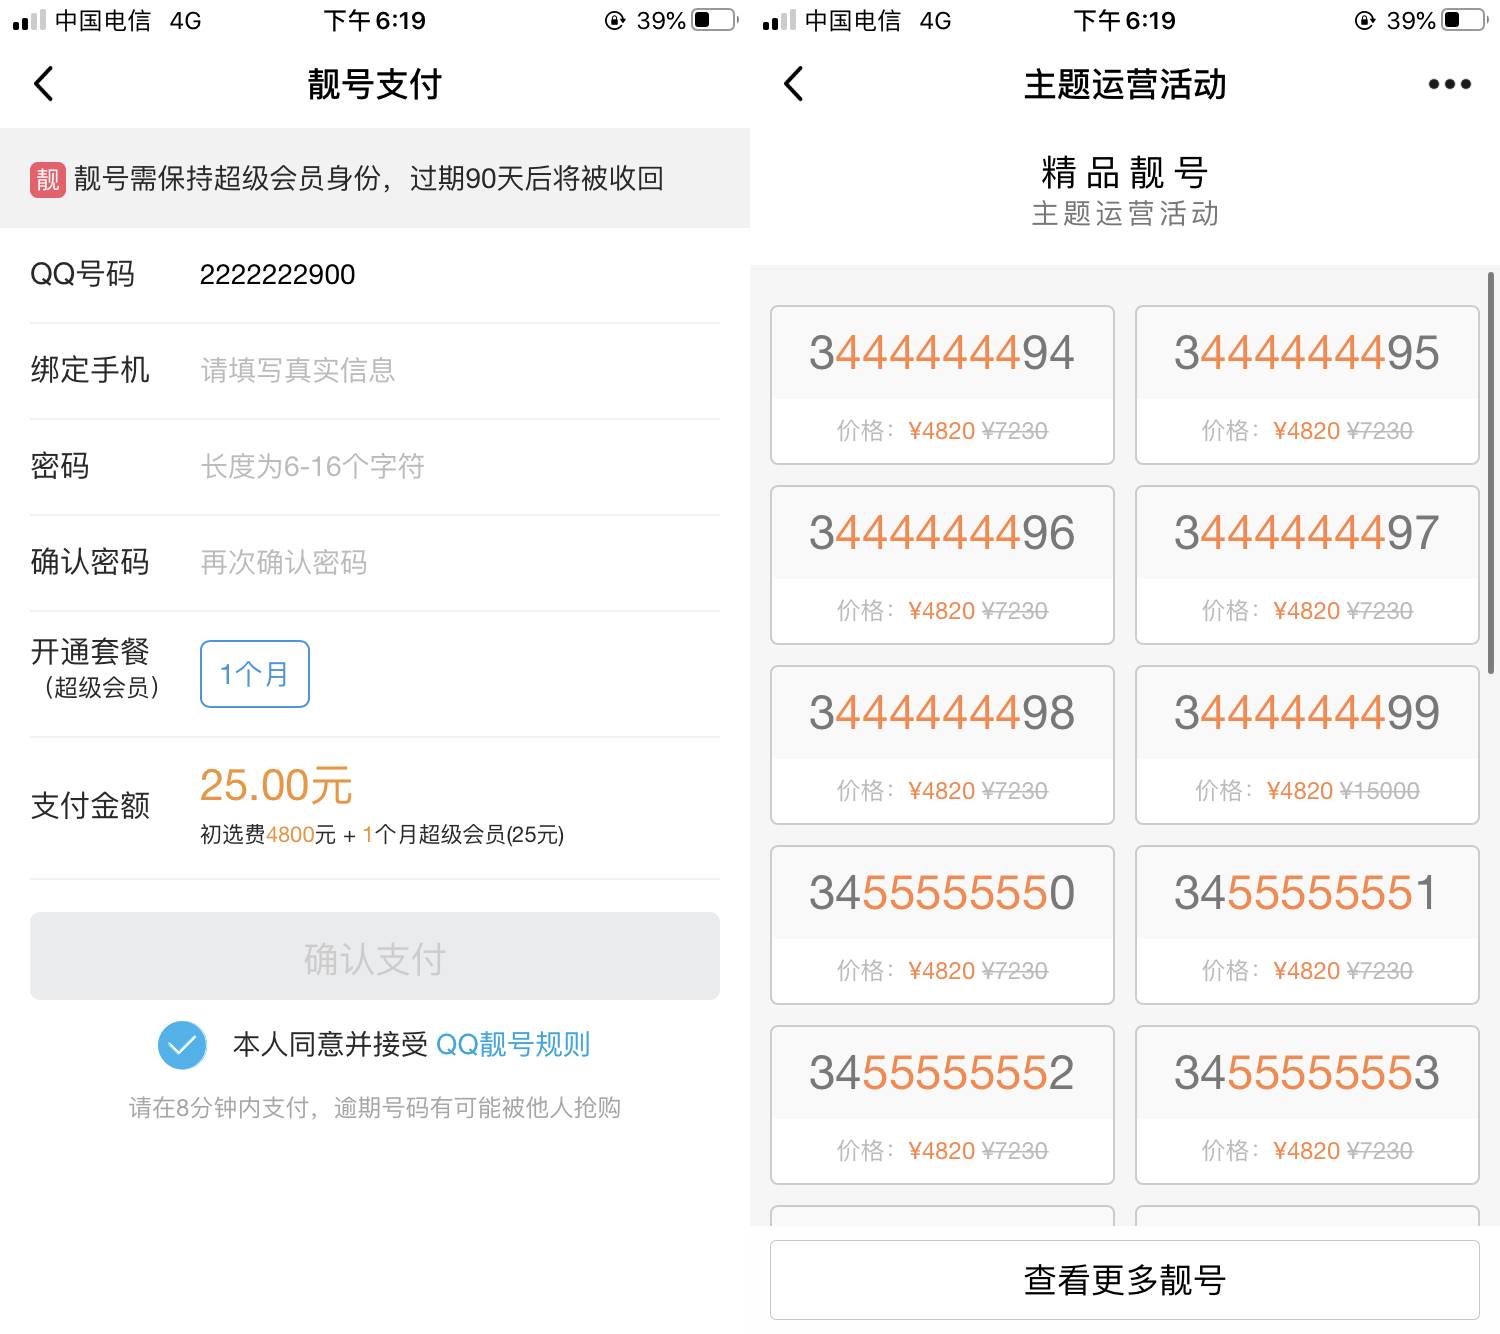This screenshot has height=1334, width=1500.
Task: Go back from 主题运营活动 page
Action: (x=794, y=84)
